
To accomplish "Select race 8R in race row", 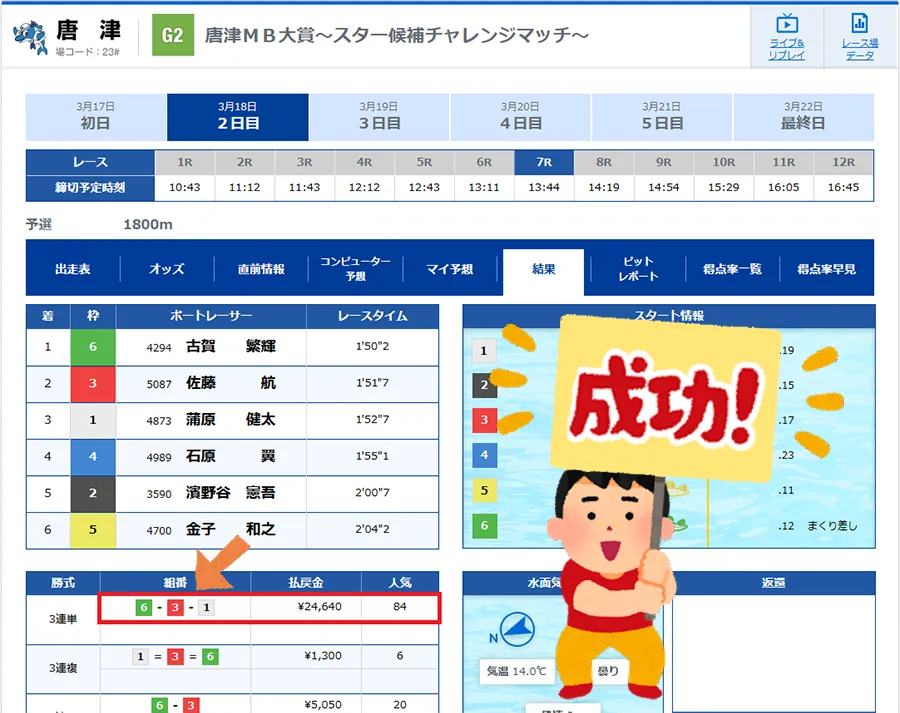I will [x=604, y=162].
